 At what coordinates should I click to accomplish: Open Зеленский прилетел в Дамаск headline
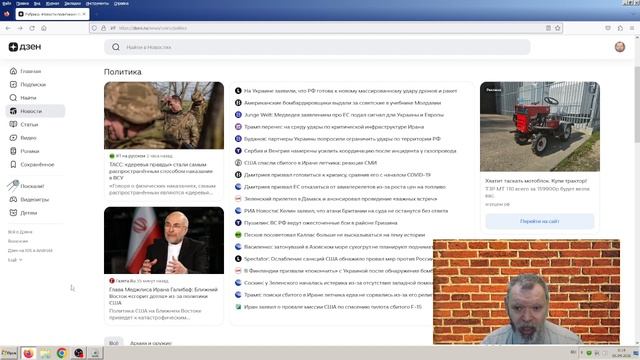pyautogui.click(x=340, y=199)
